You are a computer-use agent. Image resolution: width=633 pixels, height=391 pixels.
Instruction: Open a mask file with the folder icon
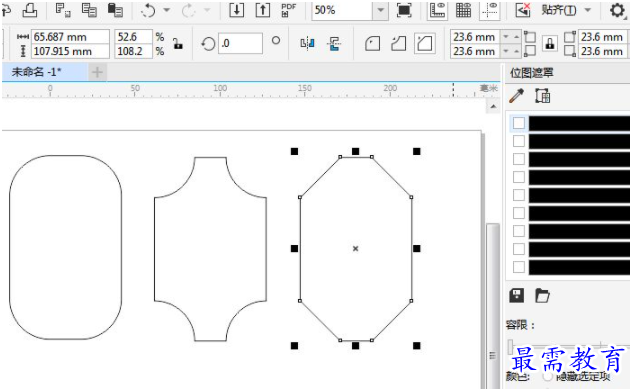542,295
